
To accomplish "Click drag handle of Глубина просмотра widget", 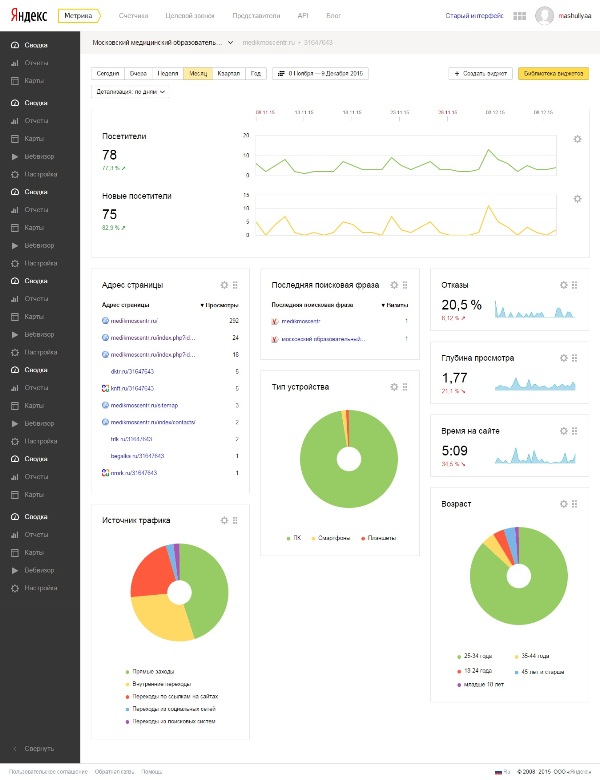I will [x=574, y=358].
